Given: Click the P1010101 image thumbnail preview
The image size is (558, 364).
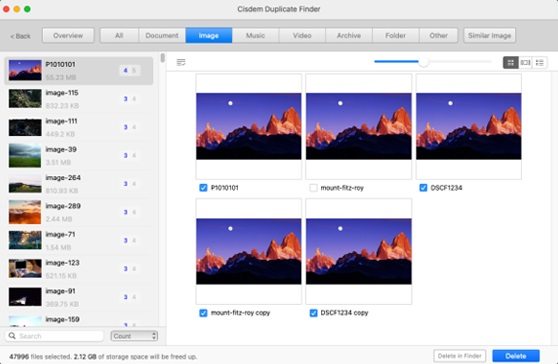Looking at the screenshot, I should [249, 126].
